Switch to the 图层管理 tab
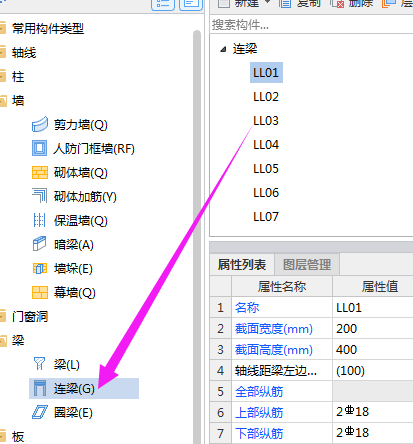 tap(307, 265)
